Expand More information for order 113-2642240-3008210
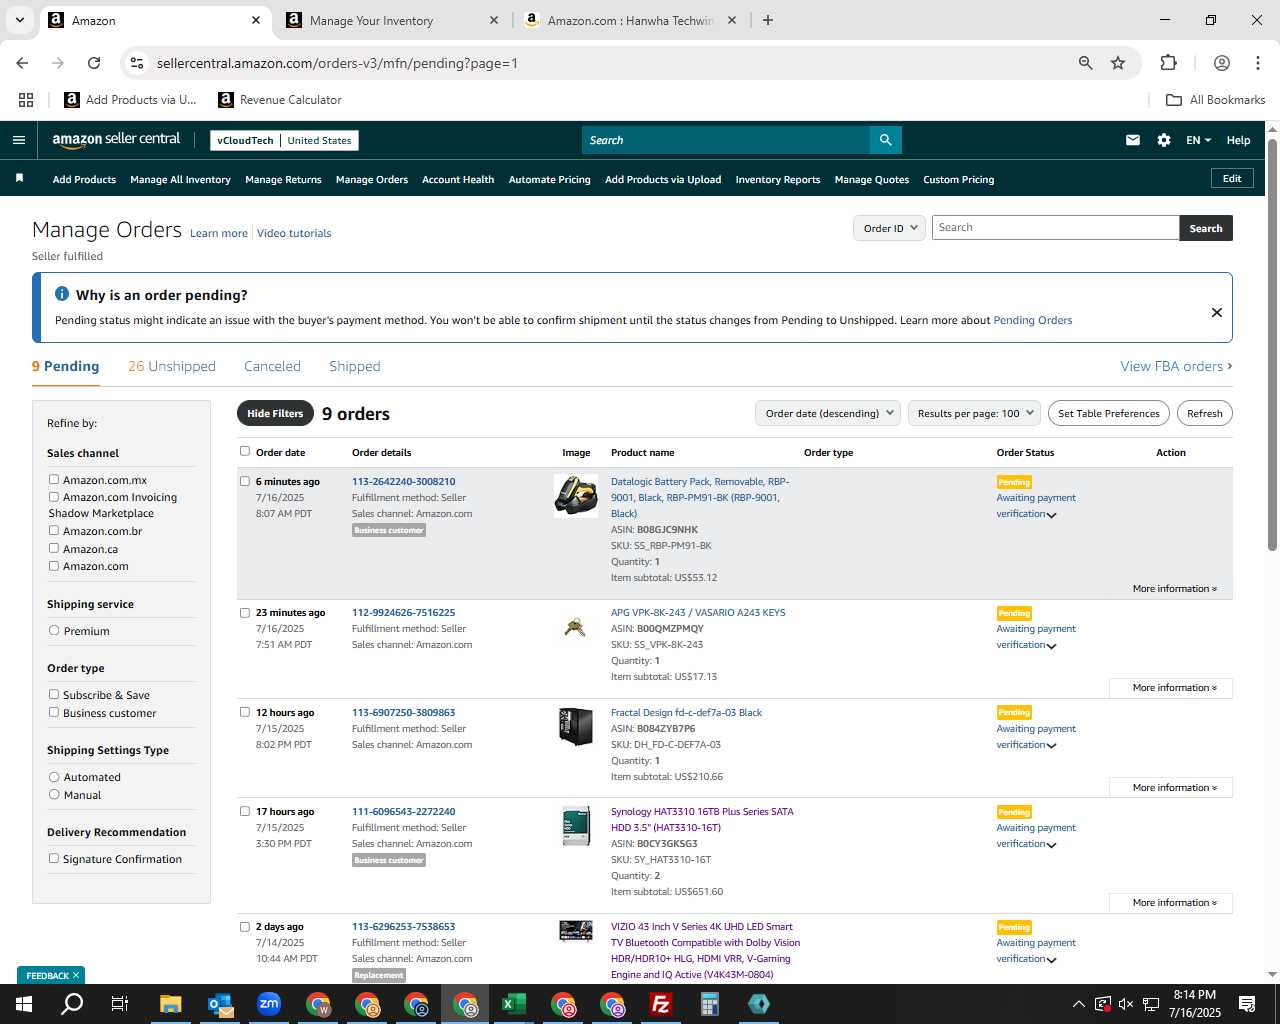Viewport: 1280px width, 1024px height. pos(1174,588)
